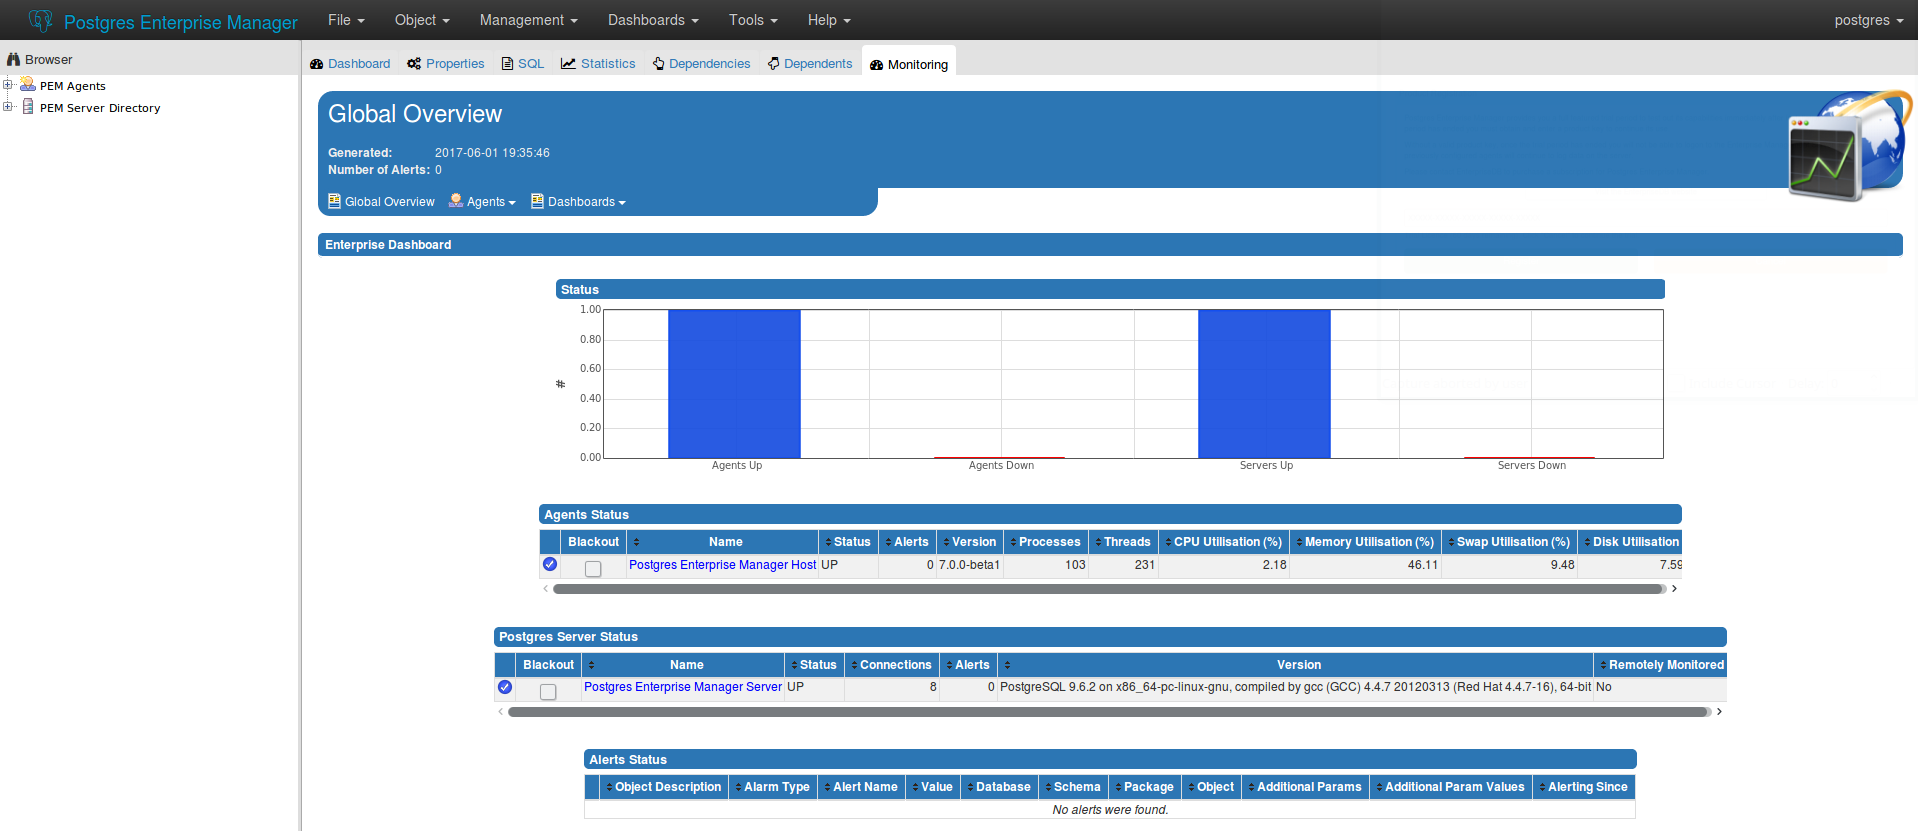The width and height of the screenshot is (1918, 831).
Task: Click the Agents Status scroll left arrow
Action: tap(546, 589)
